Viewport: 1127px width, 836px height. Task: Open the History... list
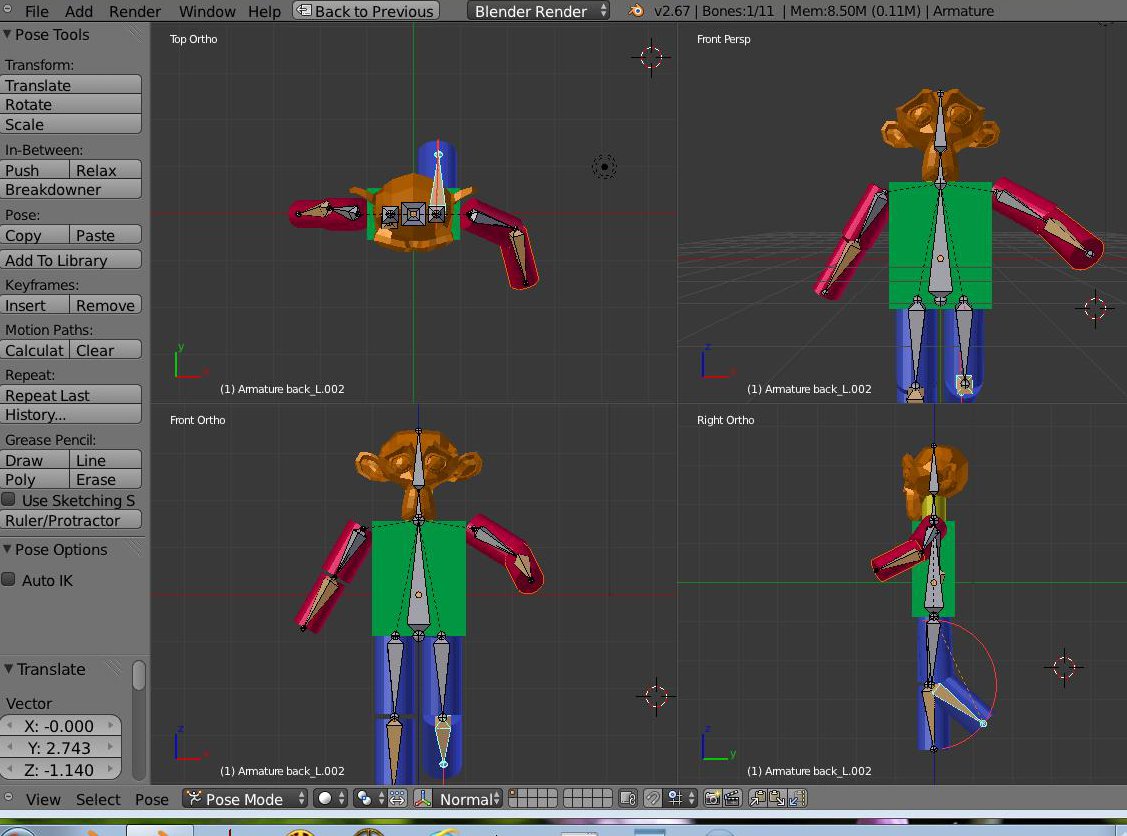(71, 414)
